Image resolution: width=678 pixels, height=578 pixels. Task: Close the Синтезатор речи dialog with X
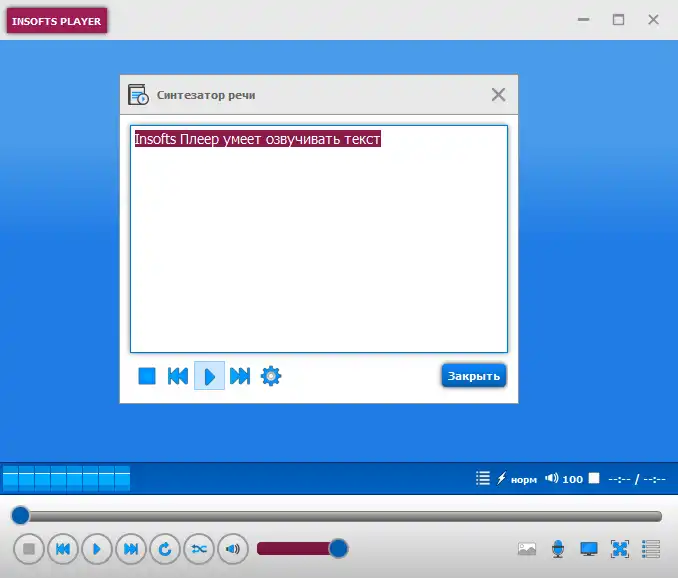(x=499, y=95)
